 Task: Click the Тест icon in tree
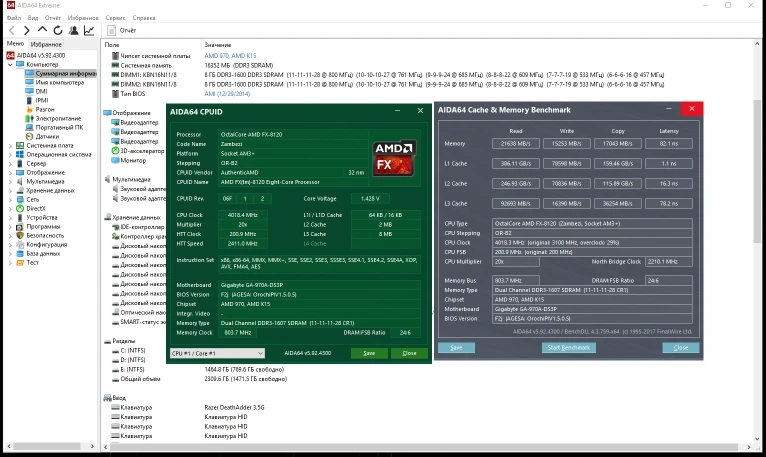20,262
